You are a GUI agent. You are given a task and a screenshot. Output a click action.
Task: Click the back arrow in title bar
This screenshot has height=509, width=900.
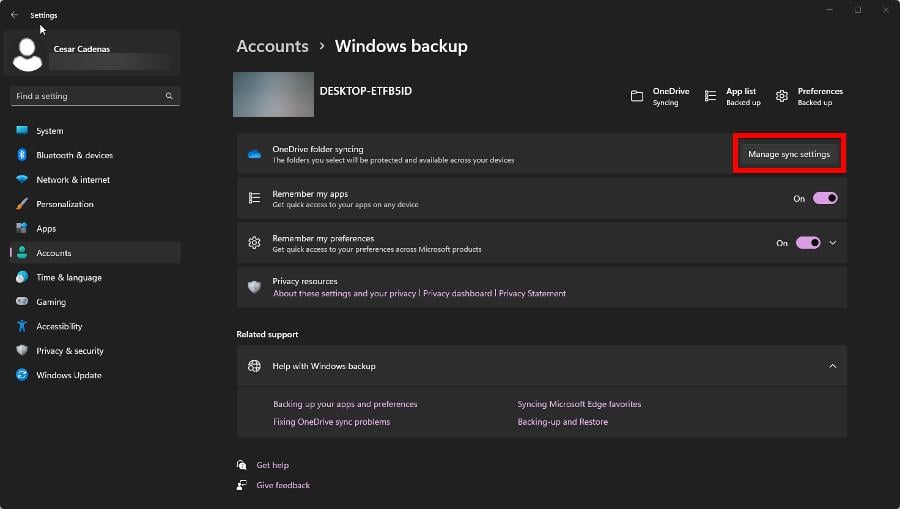[x=14, y=15]
